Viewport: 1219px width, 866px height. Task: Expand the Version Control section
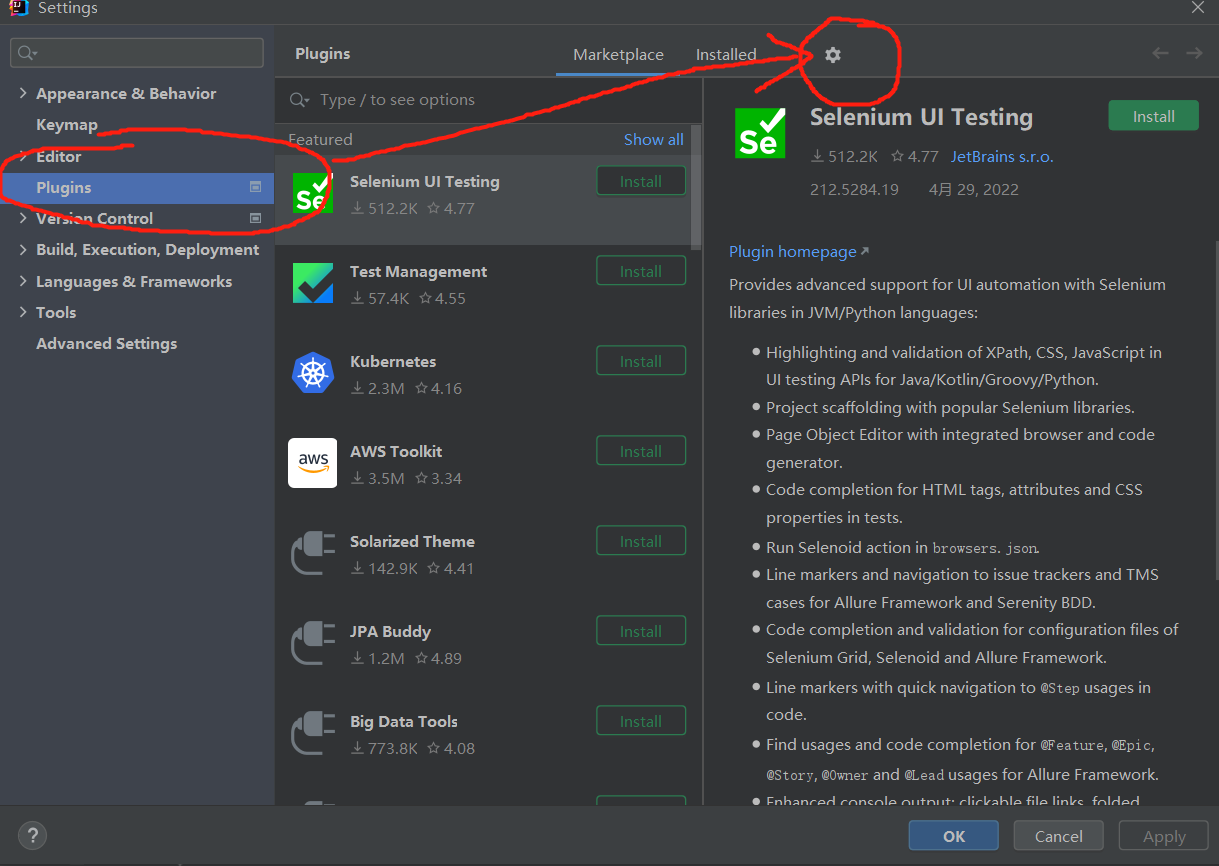(23, 218)
